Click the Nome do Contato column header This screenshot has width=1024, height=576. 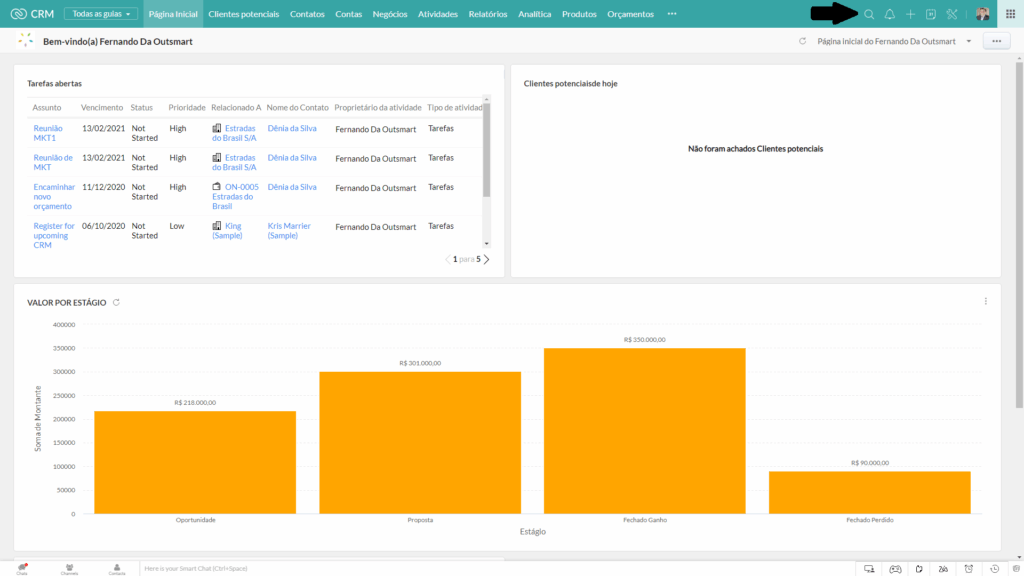point(297,108)
